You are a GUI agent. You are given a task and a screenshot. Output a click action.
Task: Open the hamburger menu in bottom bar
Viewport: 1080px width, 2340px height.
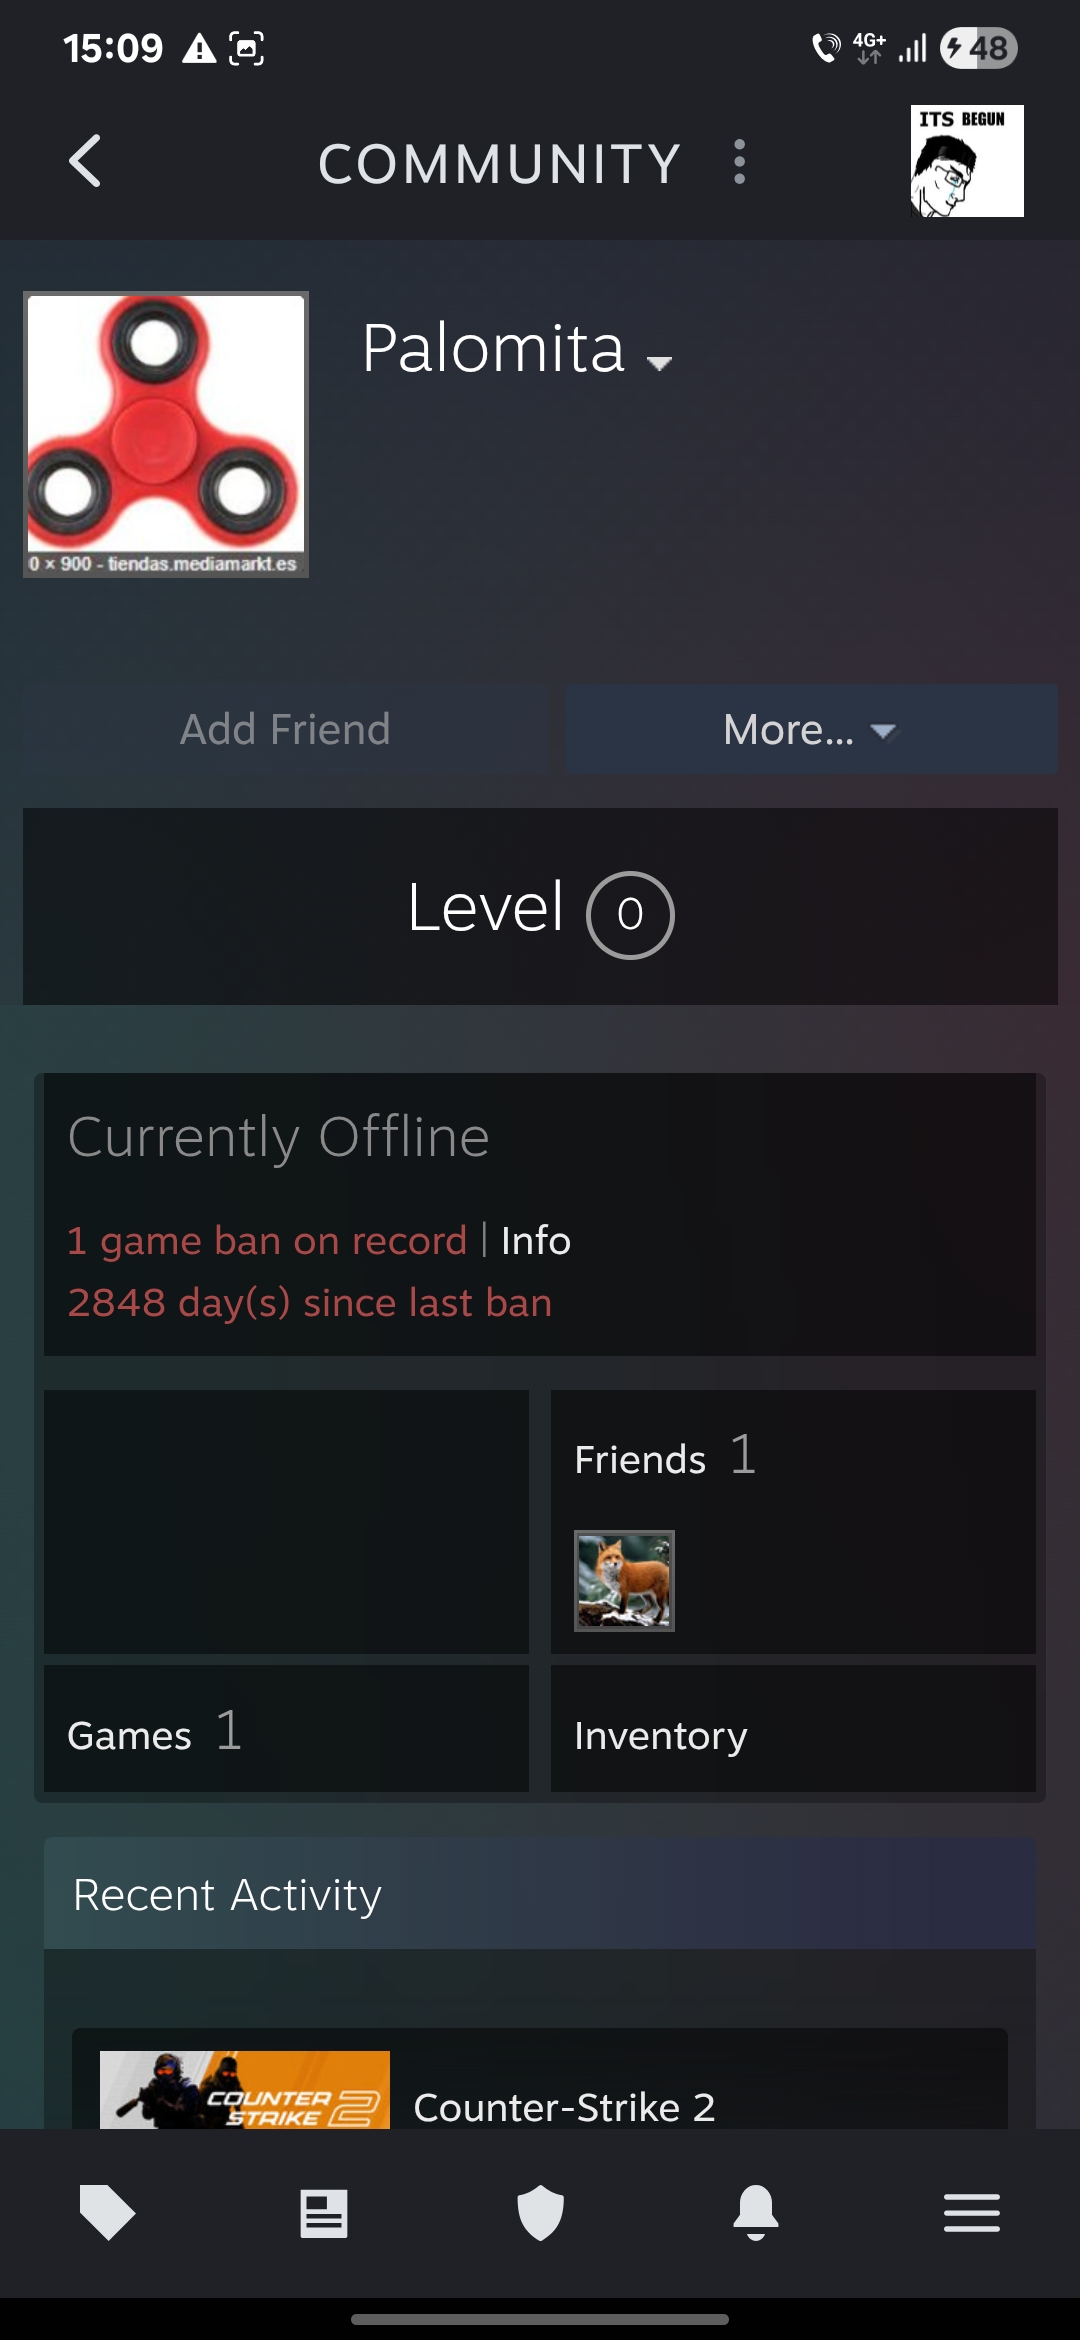[x=972, y=2212]
